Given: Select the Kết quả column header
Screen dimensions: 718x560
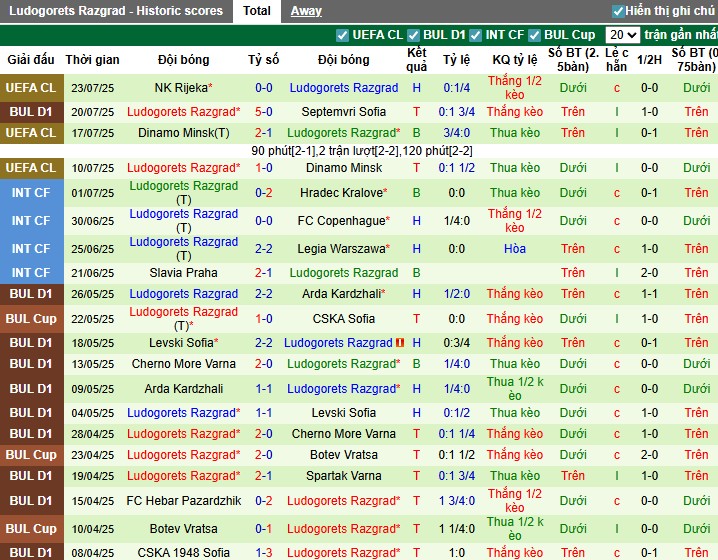Looking at the screenshot, I should (416, 60).
